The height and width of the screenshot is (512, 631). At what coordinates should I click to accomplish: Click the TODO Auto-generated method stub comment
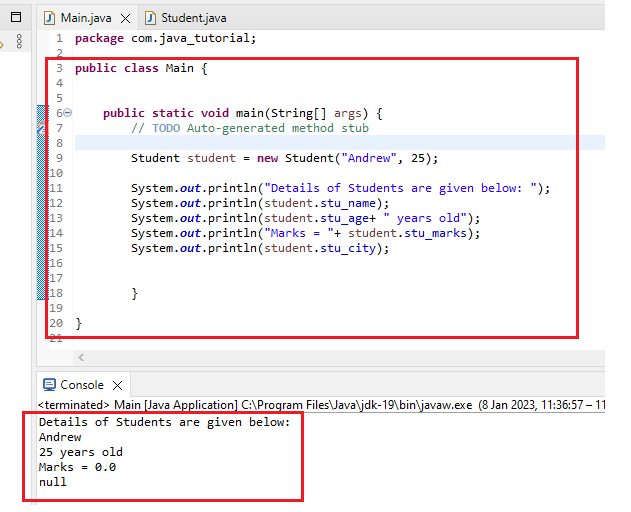[x=250, y=128]
